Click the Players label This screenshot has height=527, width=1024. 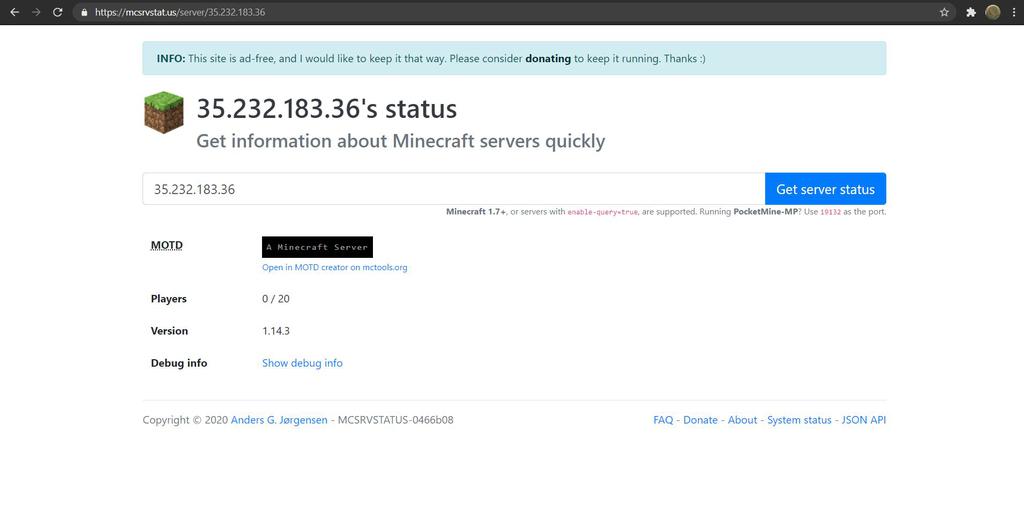click(x=168, y=299)
